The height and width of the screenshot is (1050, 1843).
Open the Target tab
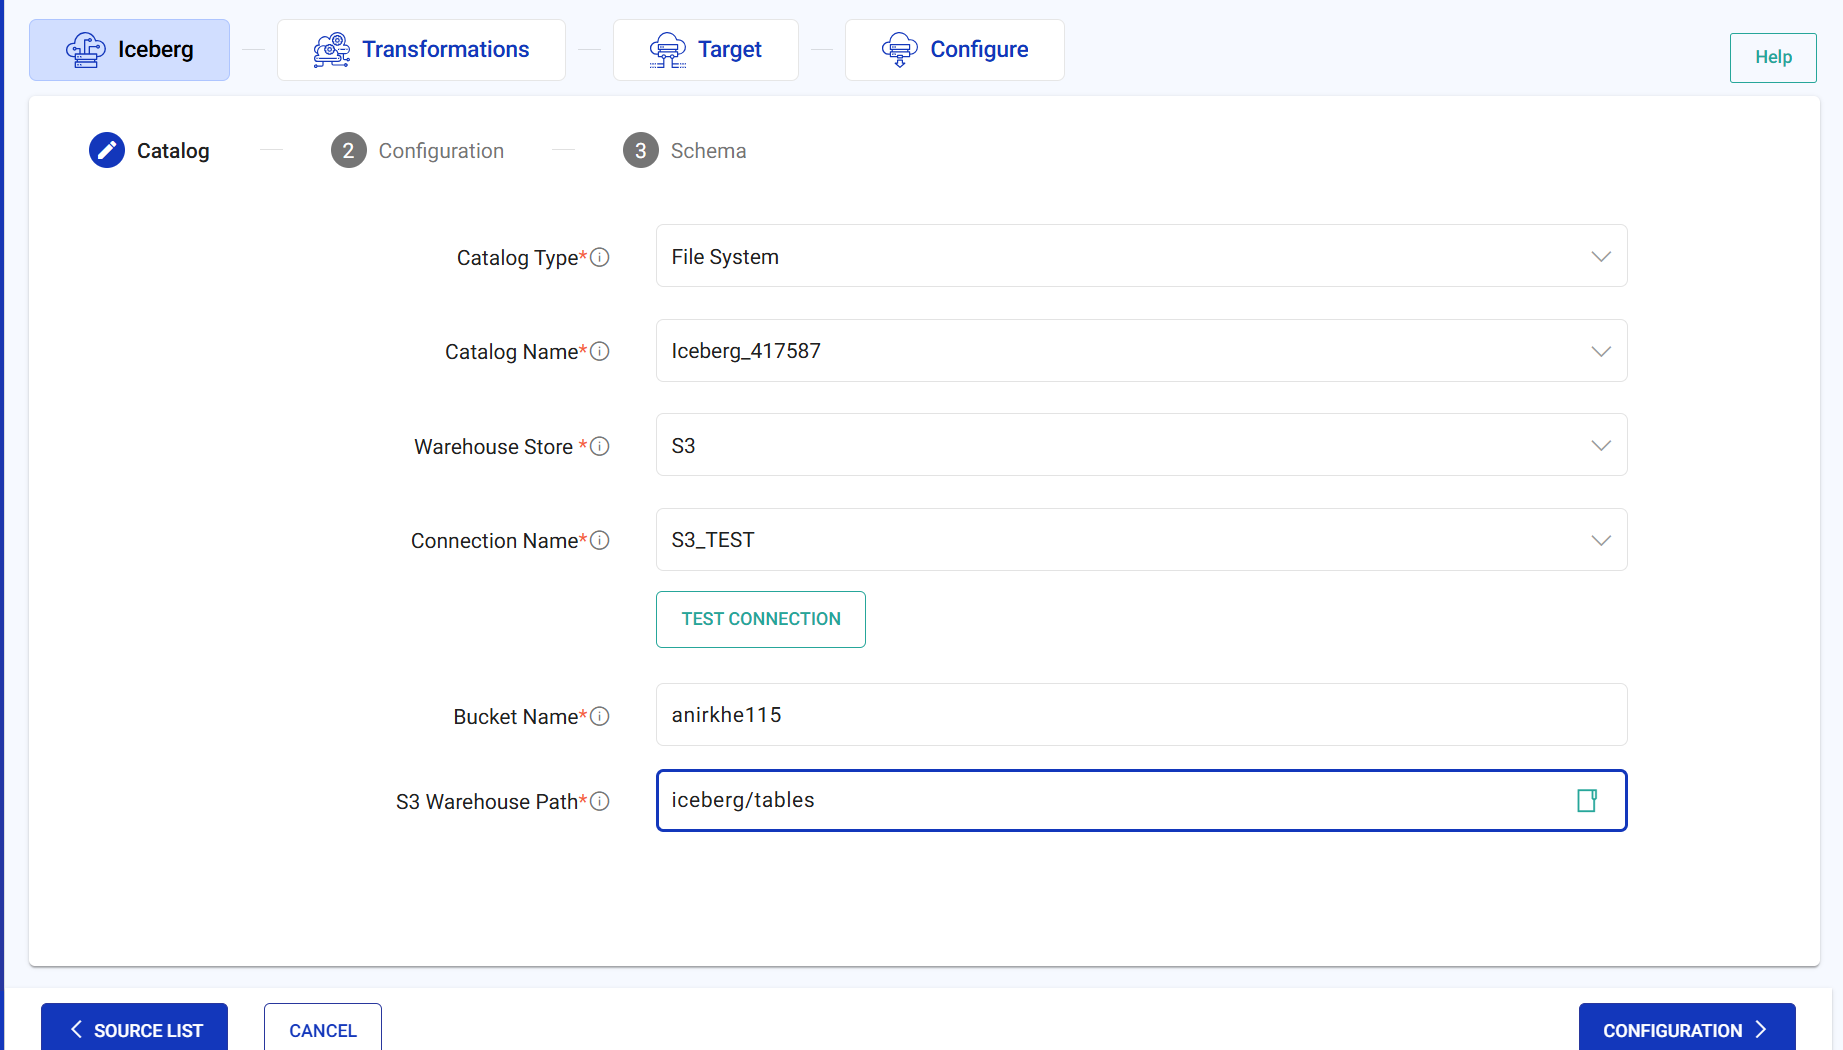(706, 50)
